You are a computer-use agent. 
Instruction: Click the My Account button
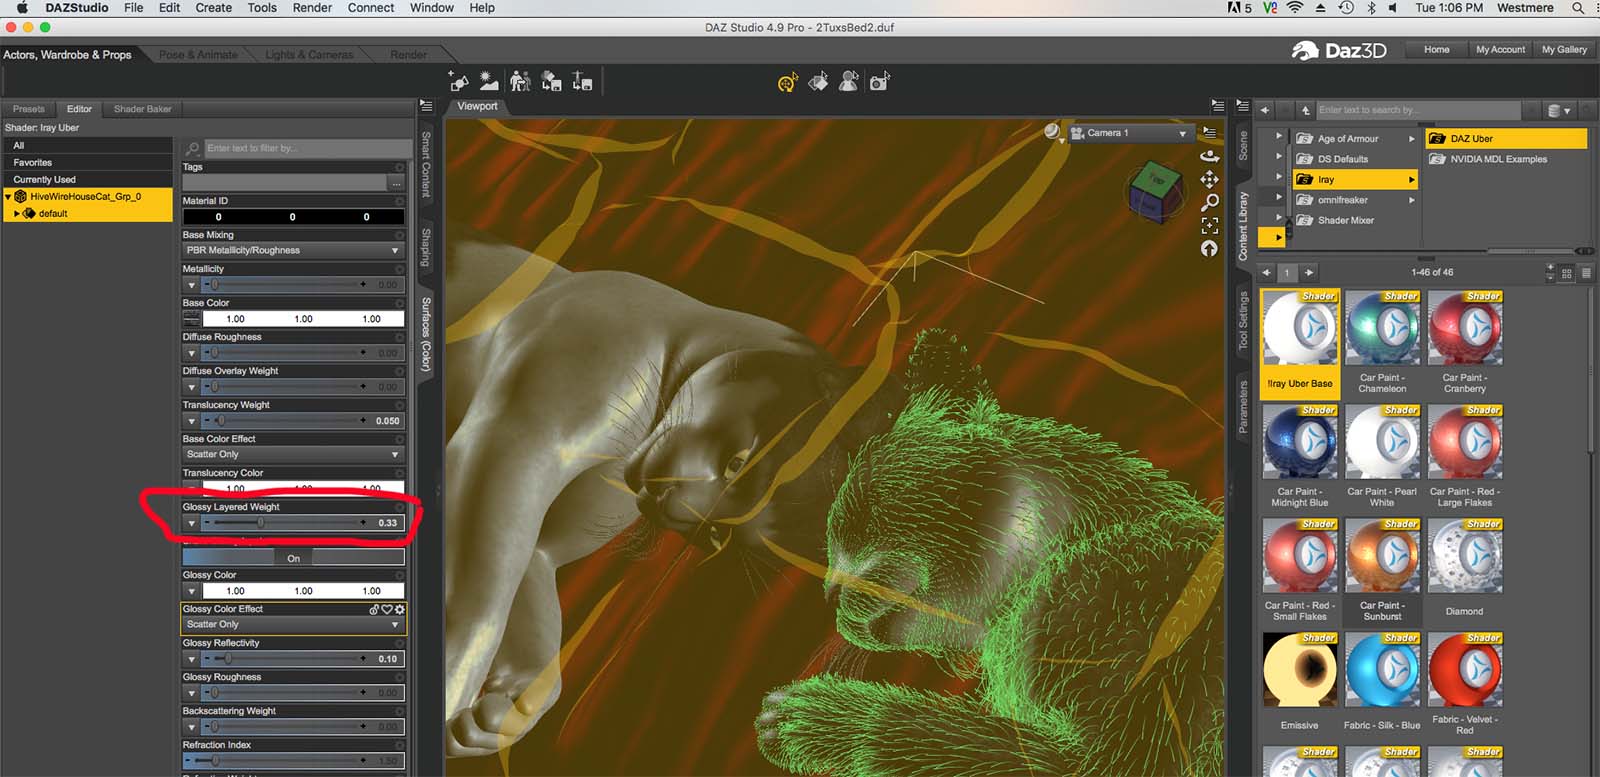tap(1500, 49)
